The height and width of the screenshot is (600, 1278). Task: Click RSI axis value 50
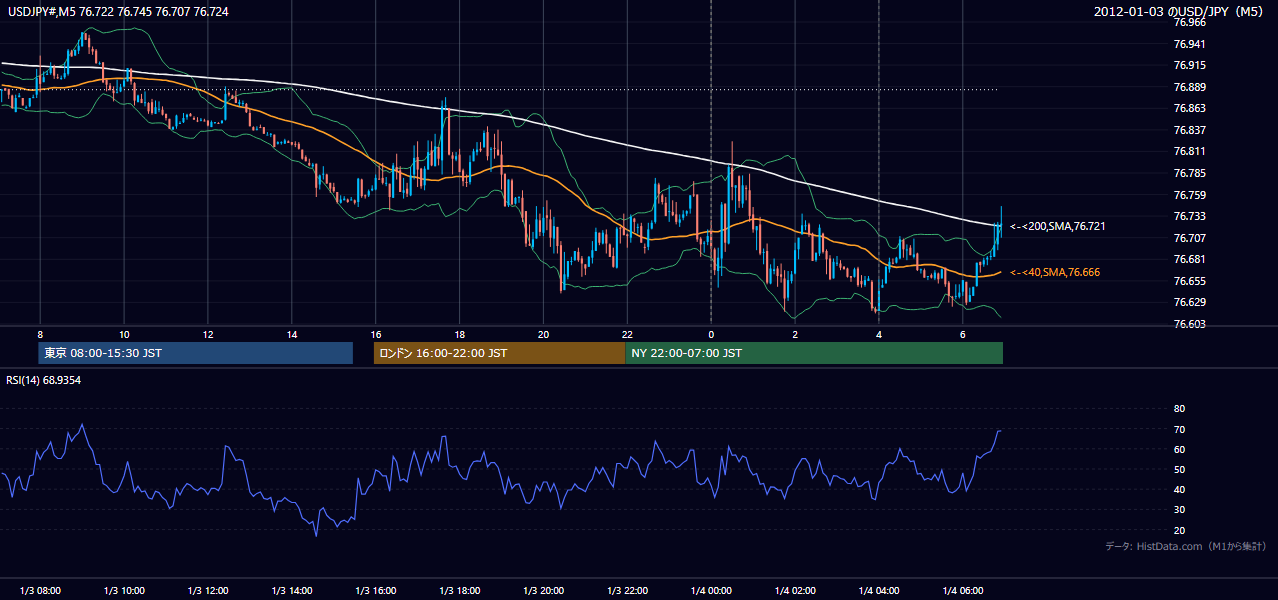(x=1179, y=469)
